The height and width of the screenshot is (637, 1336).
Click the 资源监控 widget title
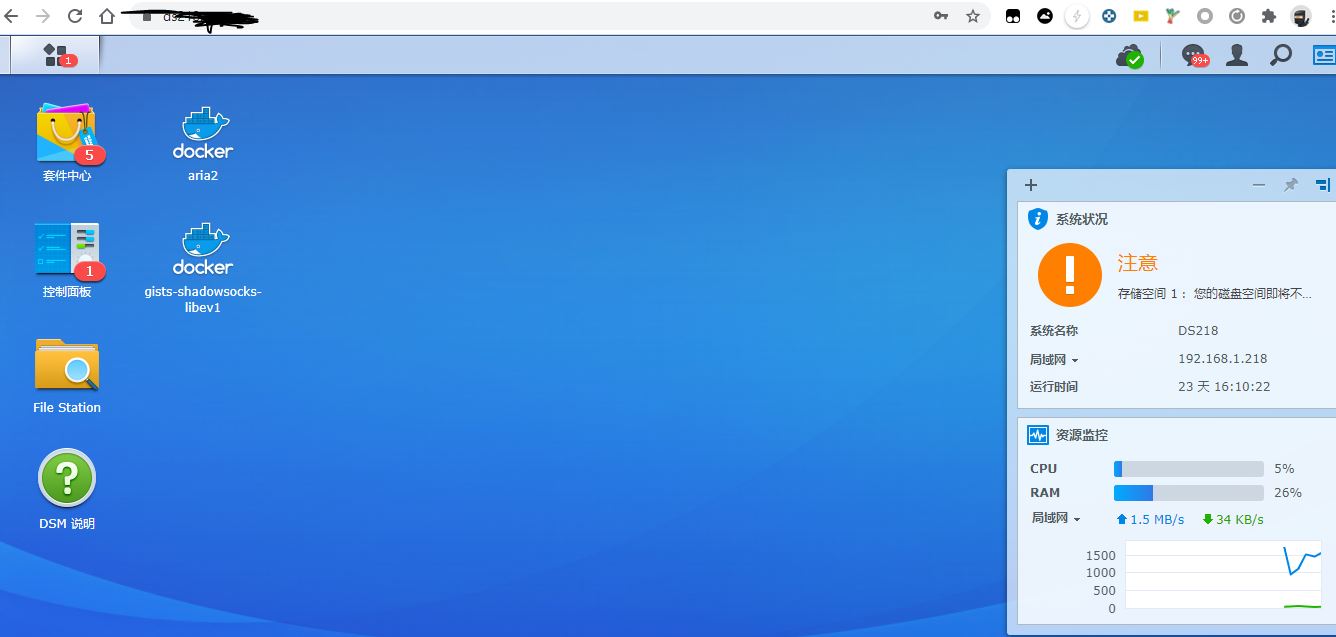(1082, 435)
